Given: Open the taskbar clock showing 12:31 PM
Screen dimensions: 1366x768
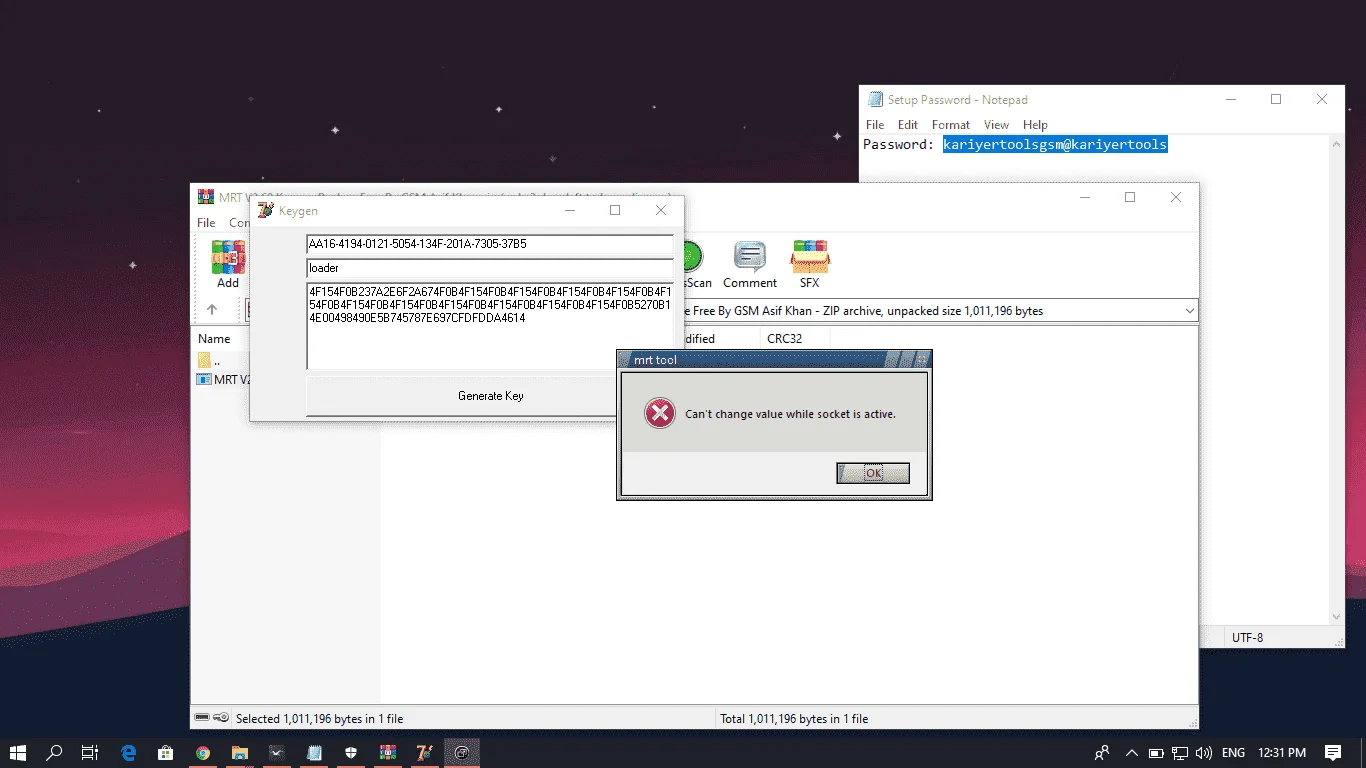Looking at the screenshot, I should (1282, 752).
